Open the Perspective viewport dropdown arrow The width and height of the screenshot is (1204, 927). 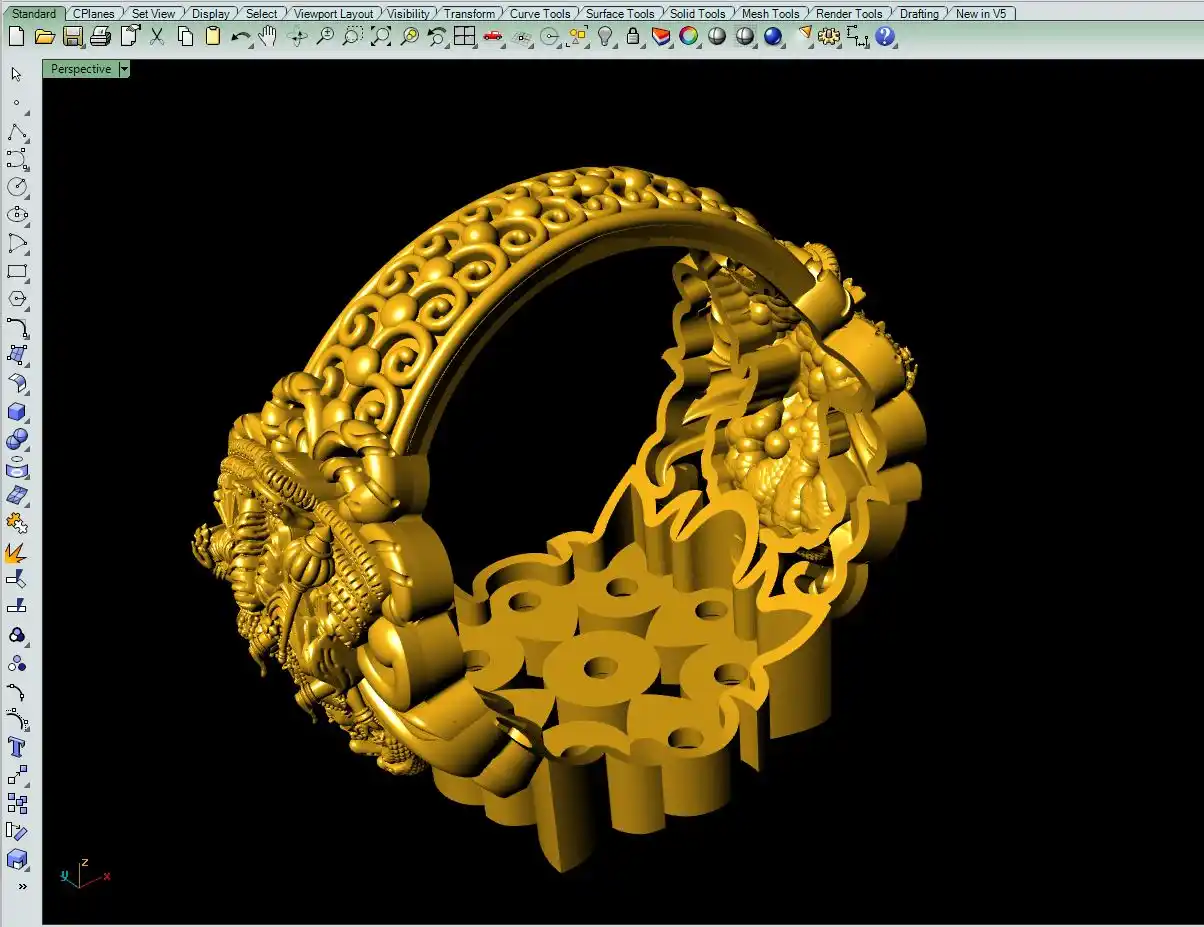coord(124,69)
